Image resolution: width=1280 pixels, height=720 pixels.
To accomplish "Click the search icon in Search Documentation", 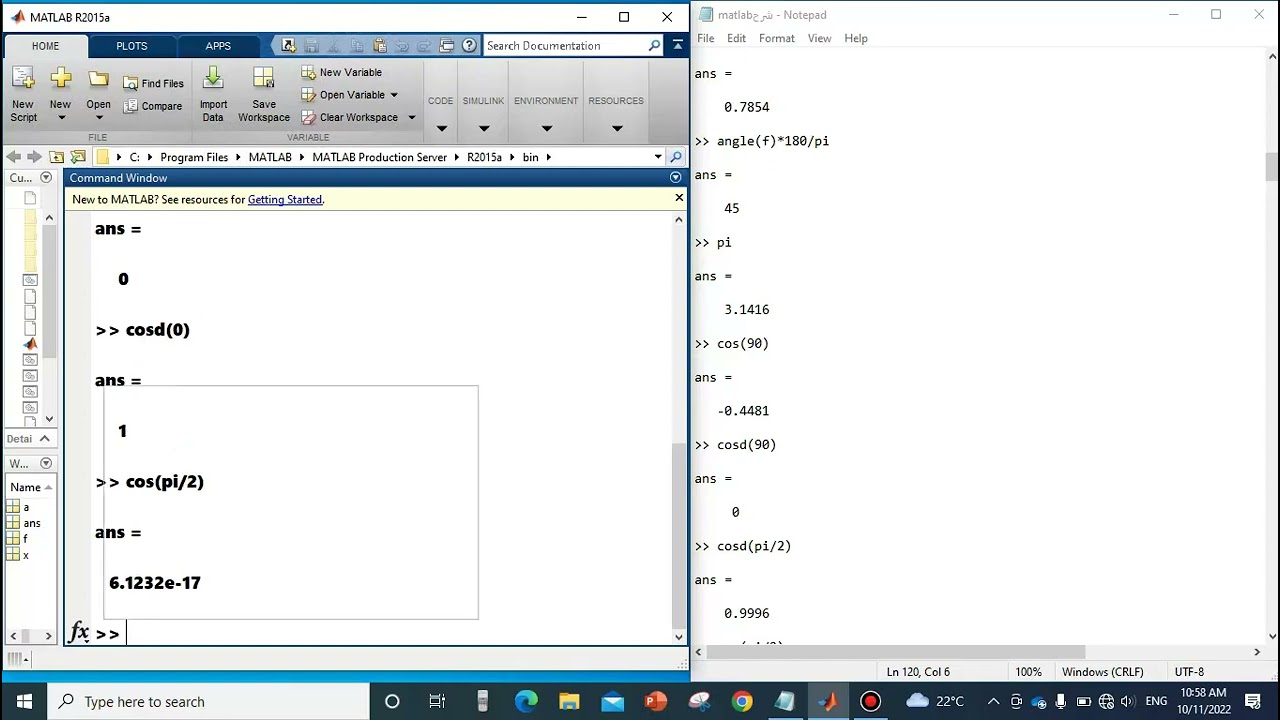I will coord(654,46).
